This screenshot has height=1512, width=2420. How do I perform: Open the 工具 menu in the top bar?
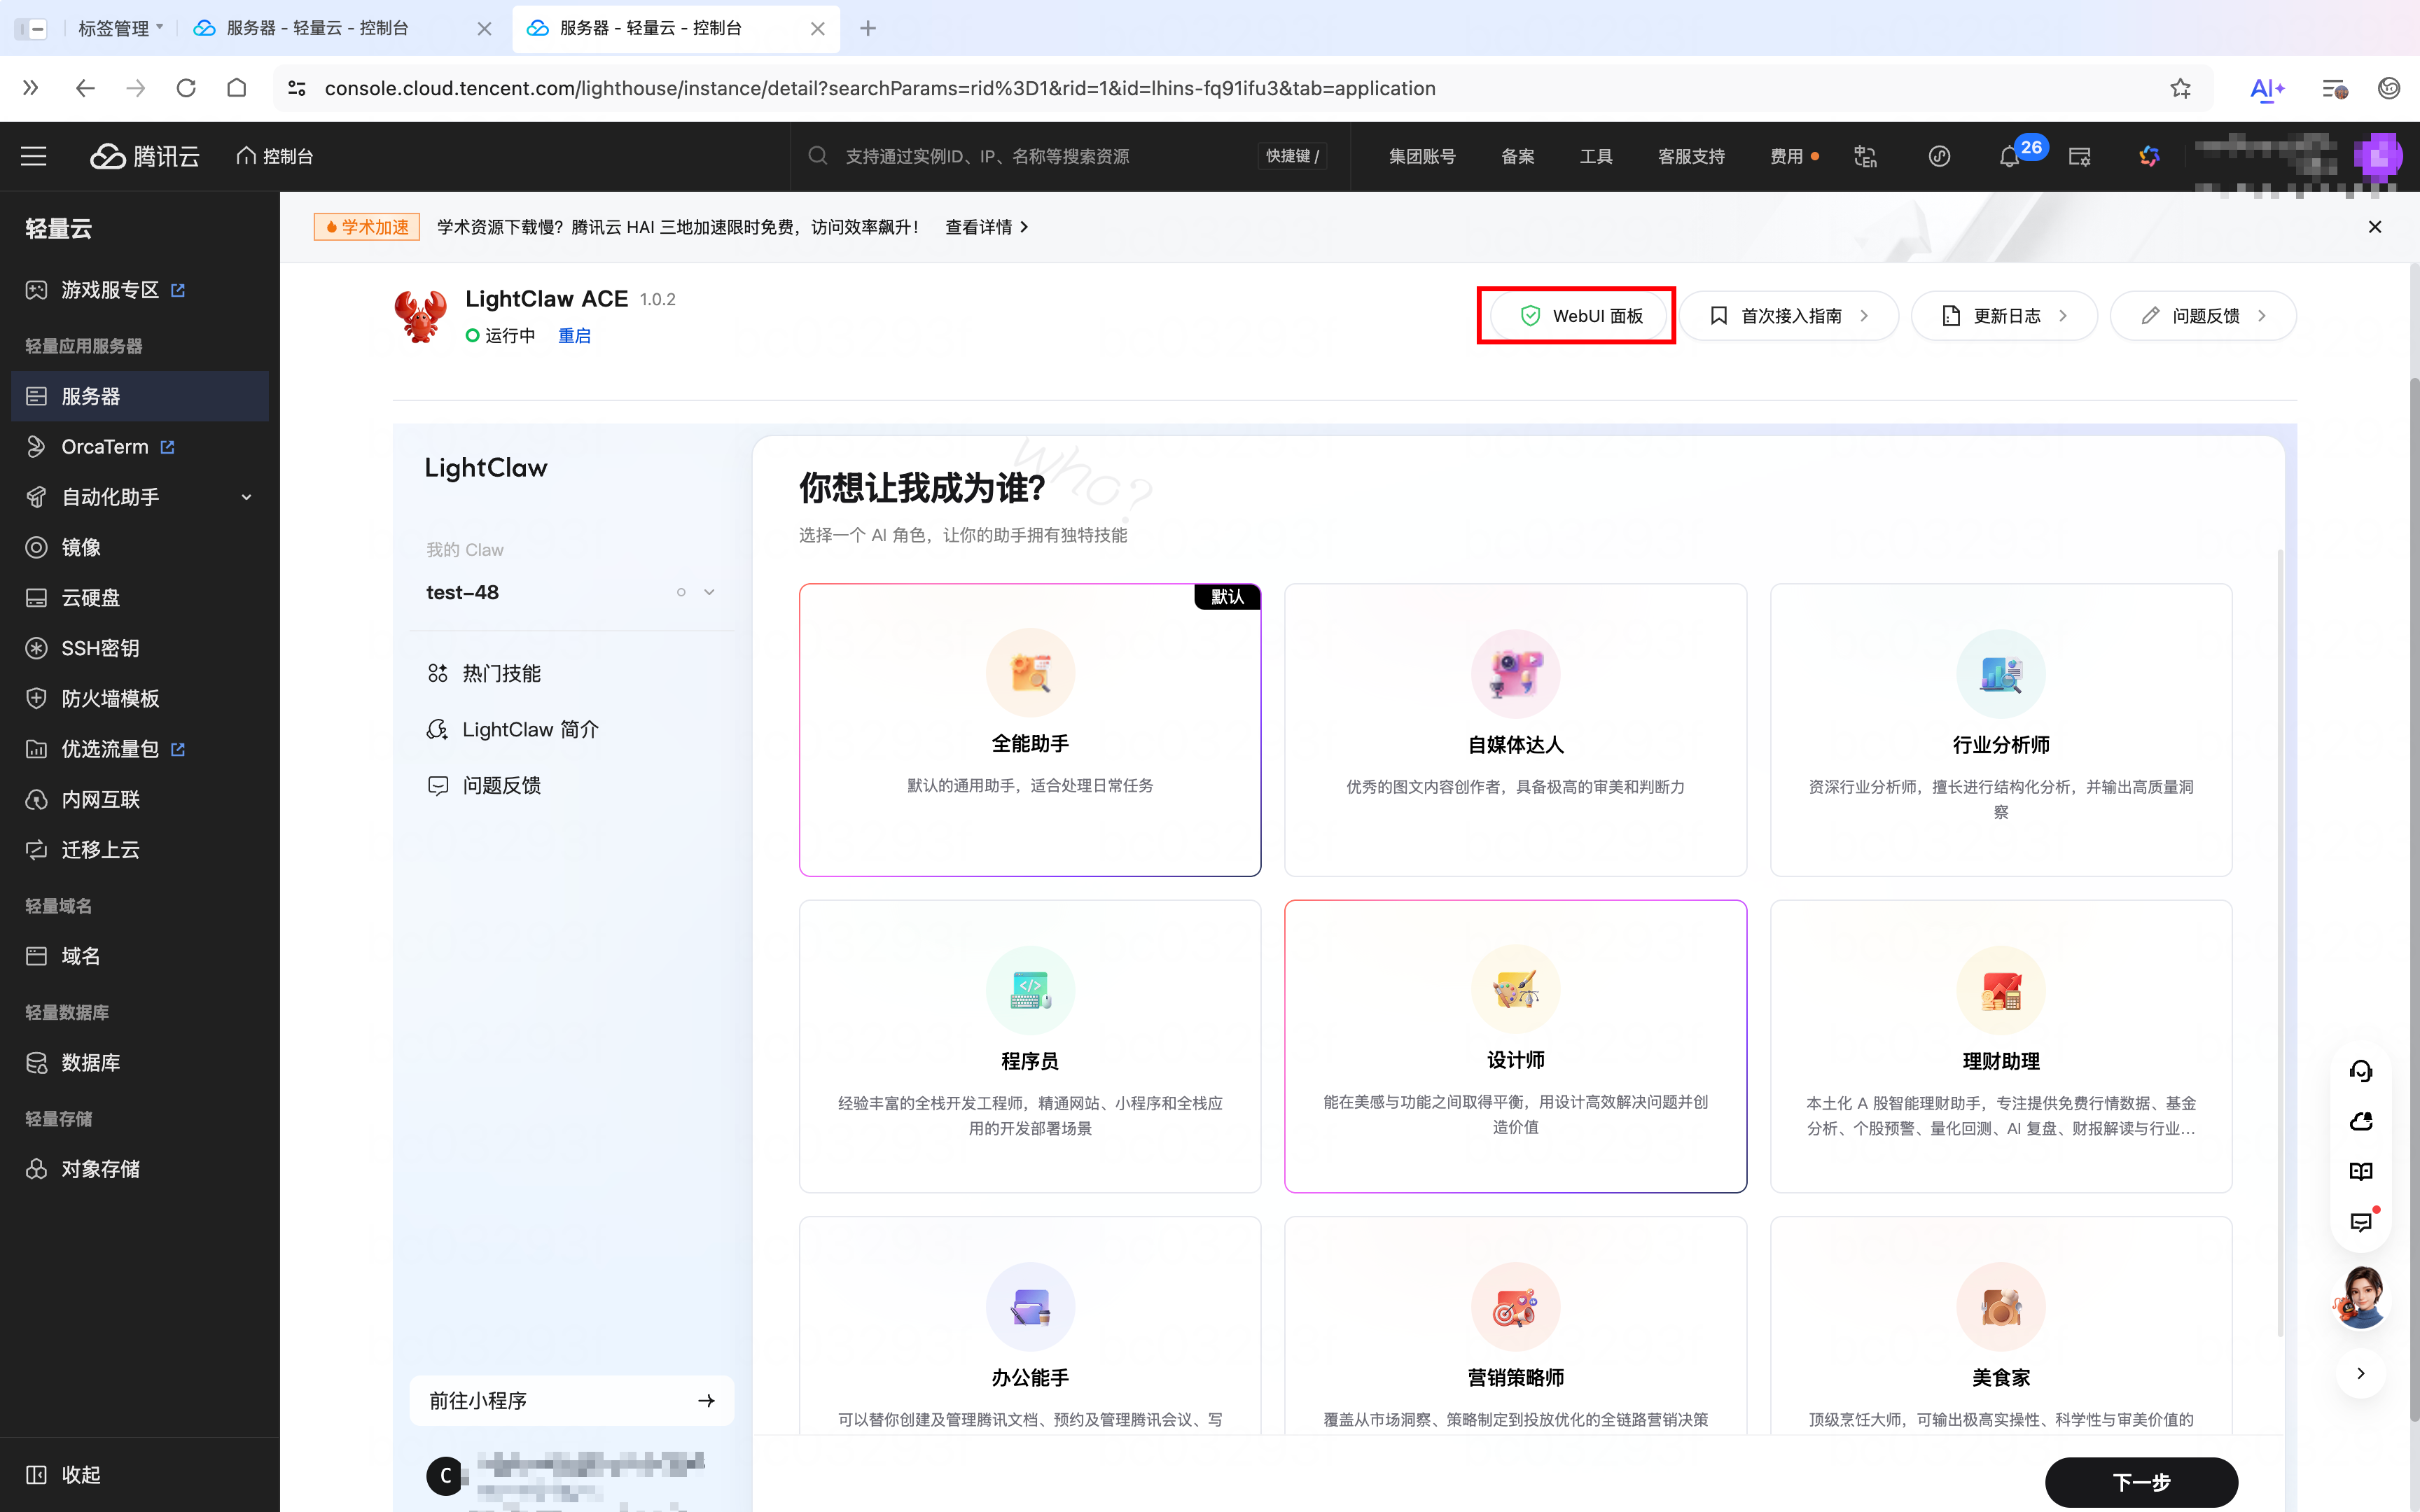pyautogui.click(x=1595, y=156)
